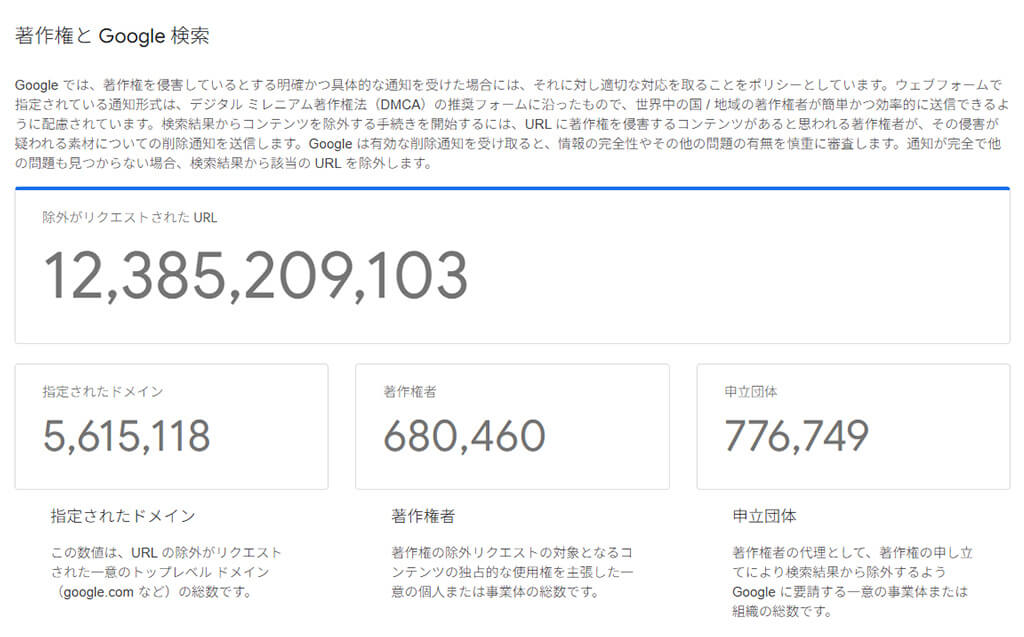This screenshot has width=1024, height=637.
Task: Click the description text under 著作権者 heading
Action: (511, 572)
